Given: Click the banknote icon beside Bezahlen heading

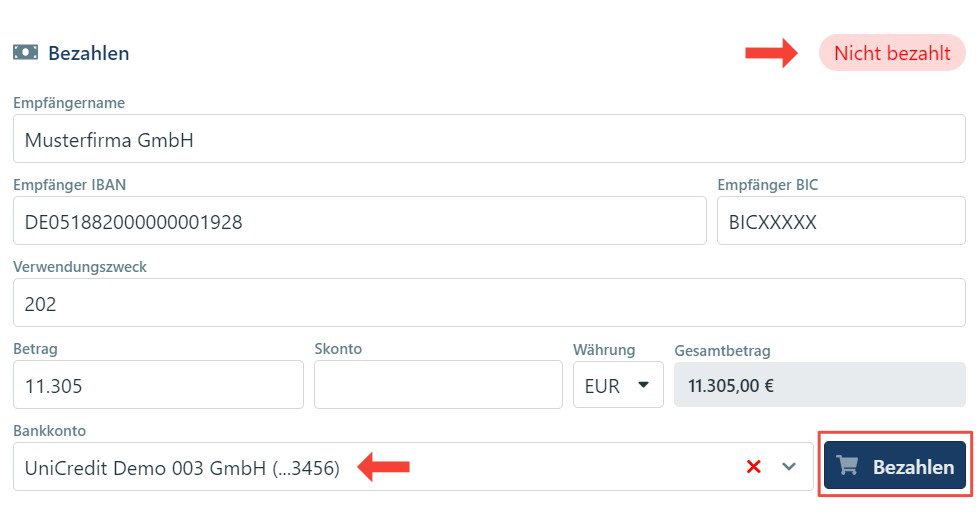Looking at the screenshot, I should tap(25, 53).
